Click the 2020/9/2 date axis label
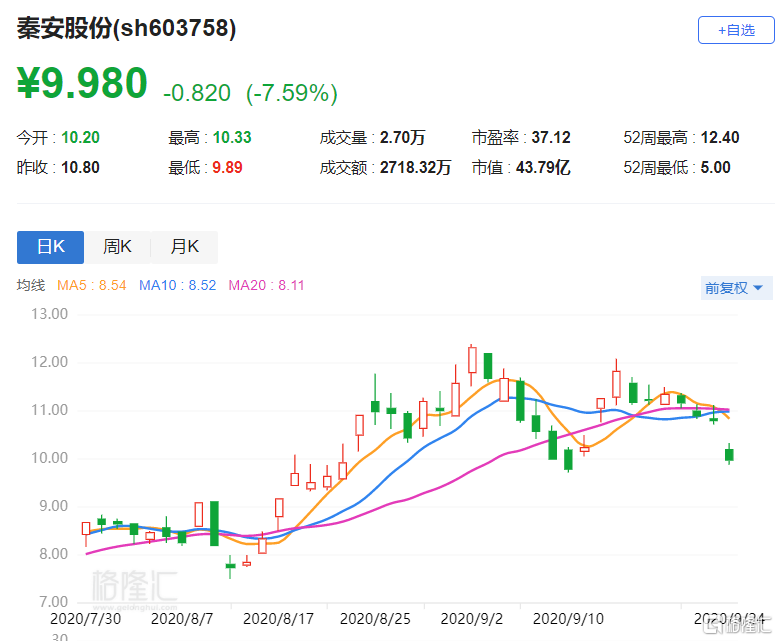The height and width of the screenshot is (641, 778). click(471, 619)
